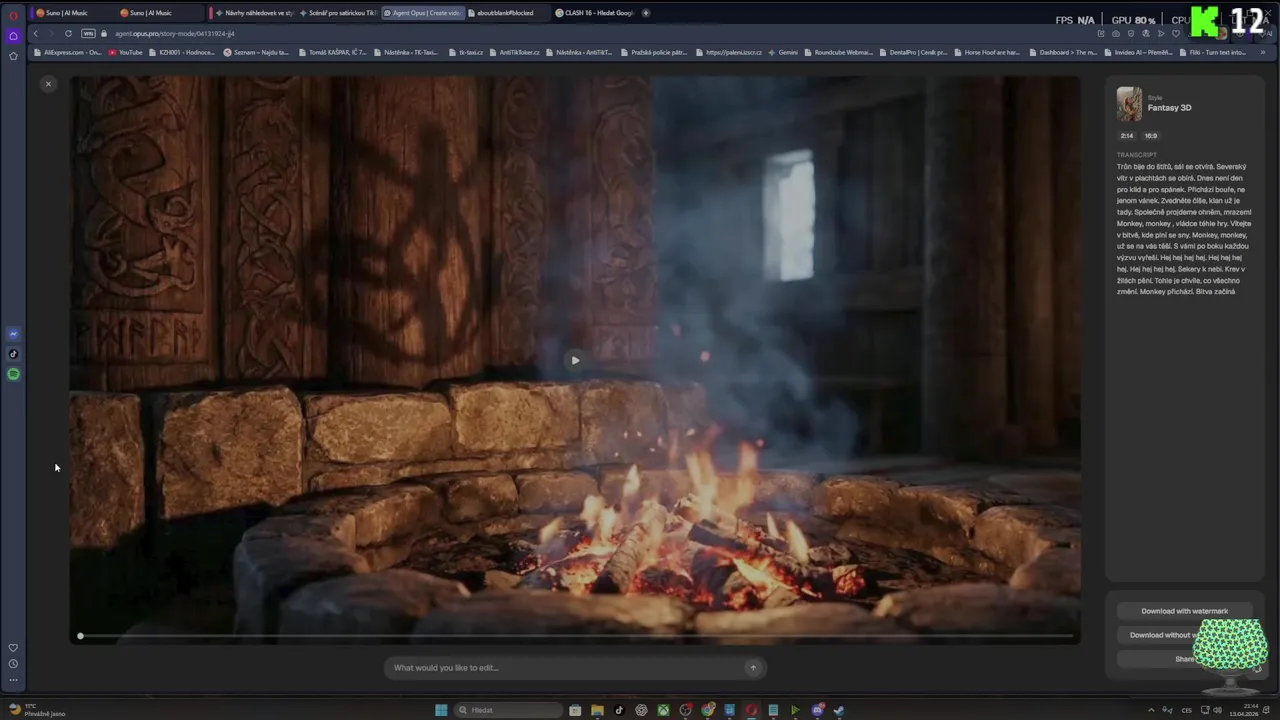Open AliExpress bookmark
Viewport: 1280px width, 720px height.
68,52
